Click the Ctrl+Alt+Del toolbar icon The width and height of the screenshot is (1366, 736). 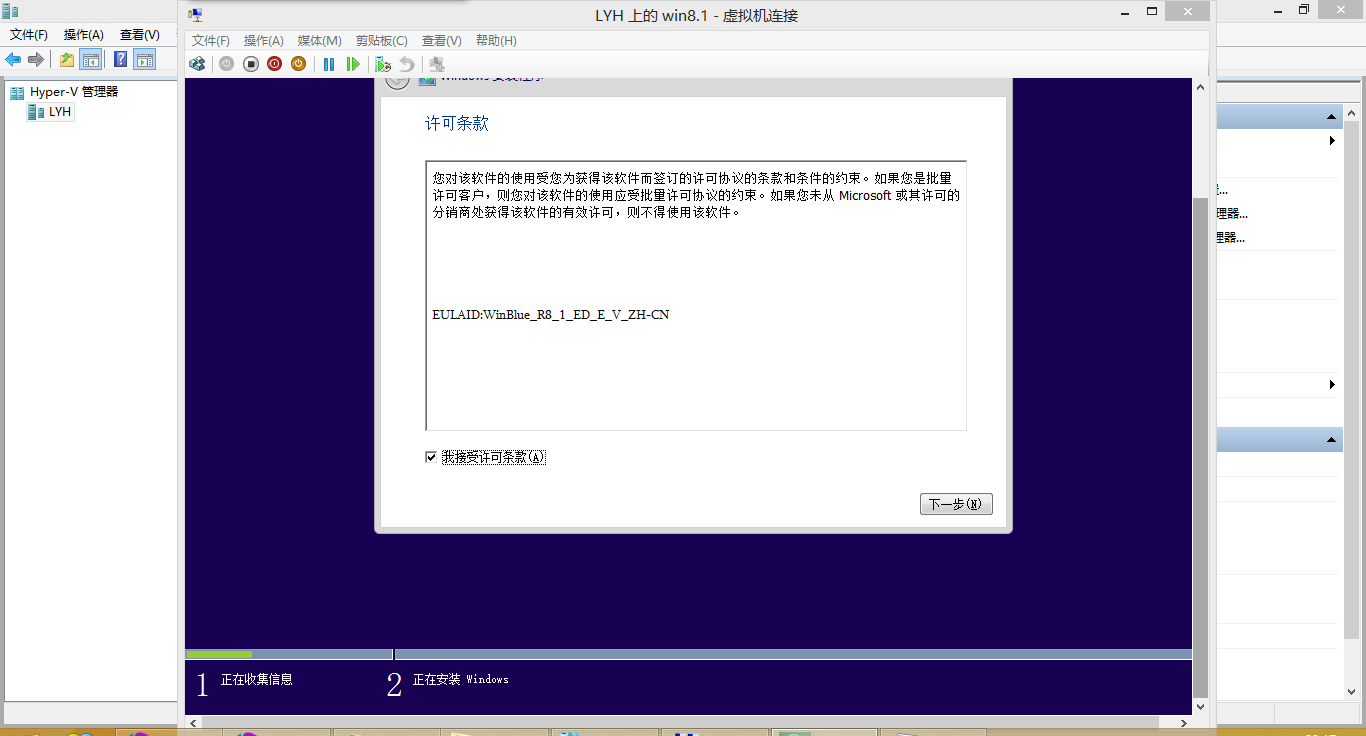tap(198, 64)
